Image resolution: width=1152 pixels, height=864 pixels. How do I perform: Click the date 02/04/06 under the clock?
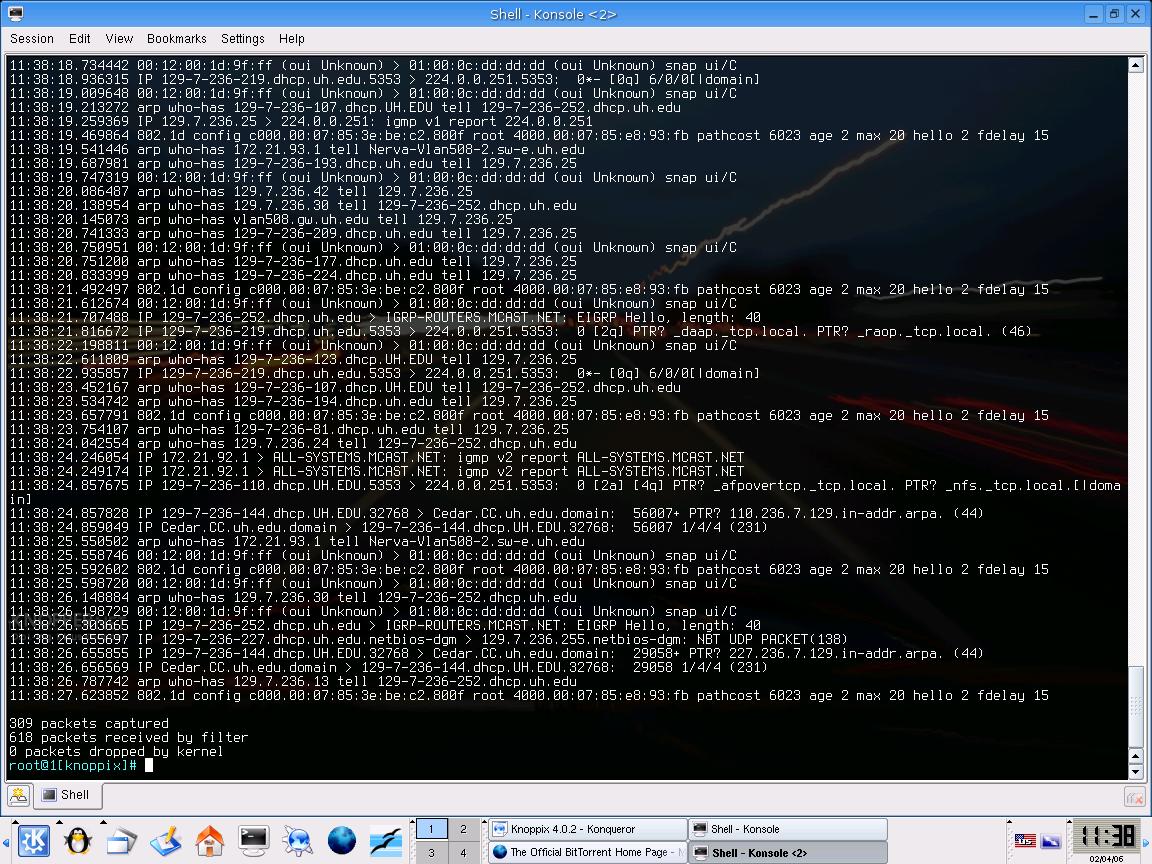click(1106, 858)
